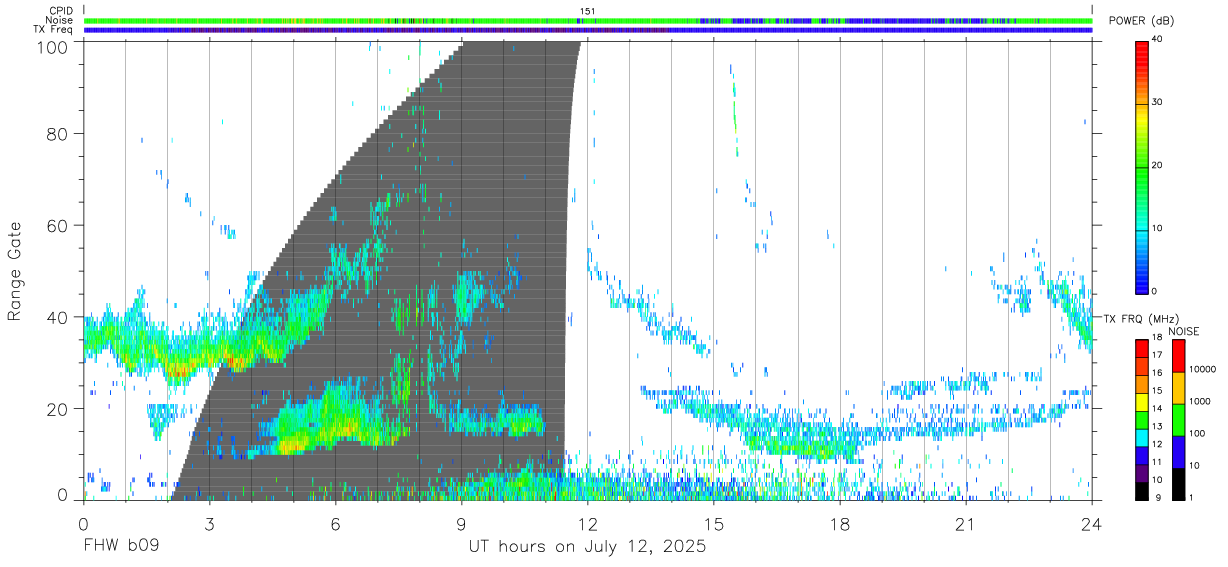
Task: Click the gray no-data region in the plot
Action: 480,200
